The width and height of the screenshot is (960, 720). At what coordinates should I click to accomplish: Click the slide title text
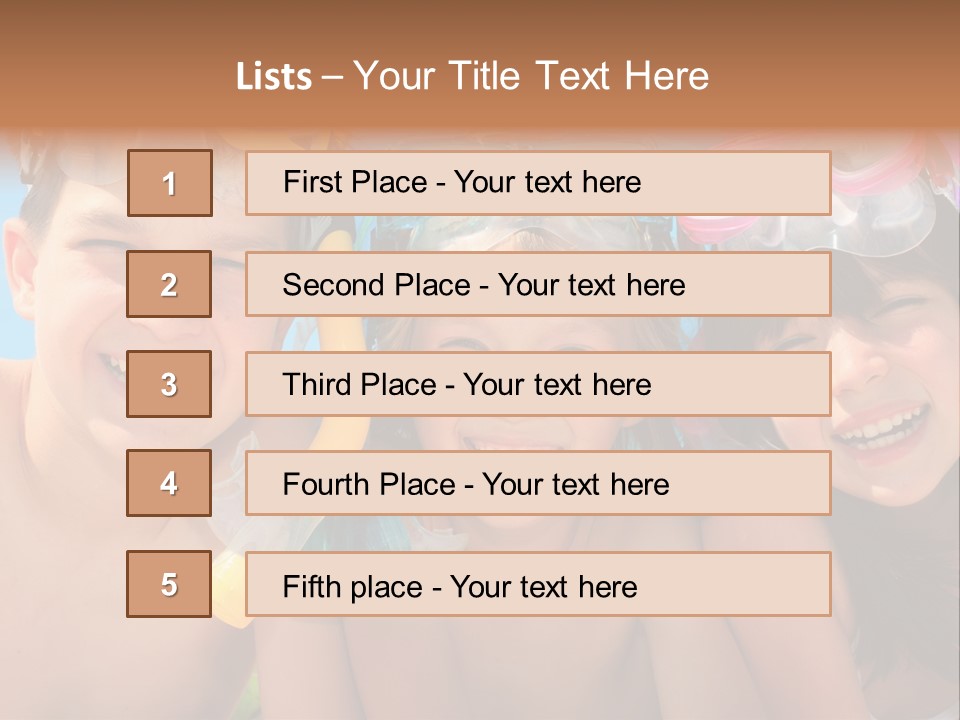pyautogui.click(x=472, y=76)
